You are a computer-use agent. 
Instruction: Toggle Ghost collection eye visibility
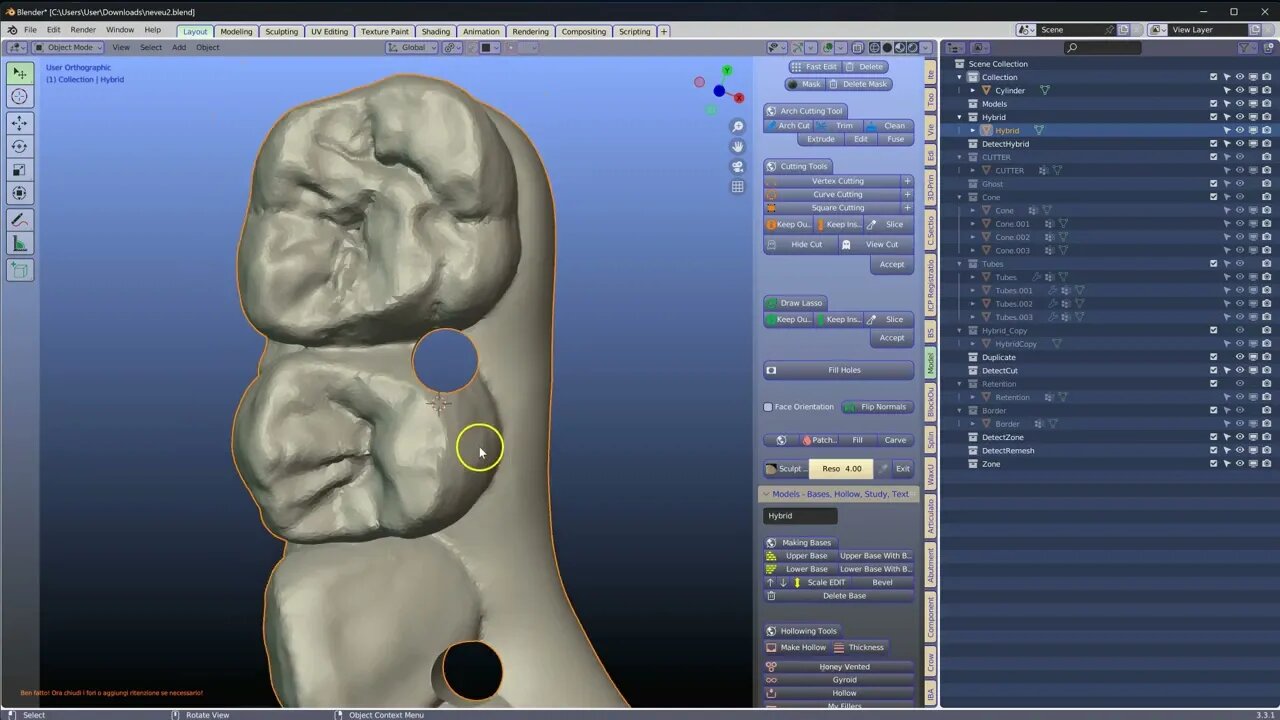[x=1240, y=184]
